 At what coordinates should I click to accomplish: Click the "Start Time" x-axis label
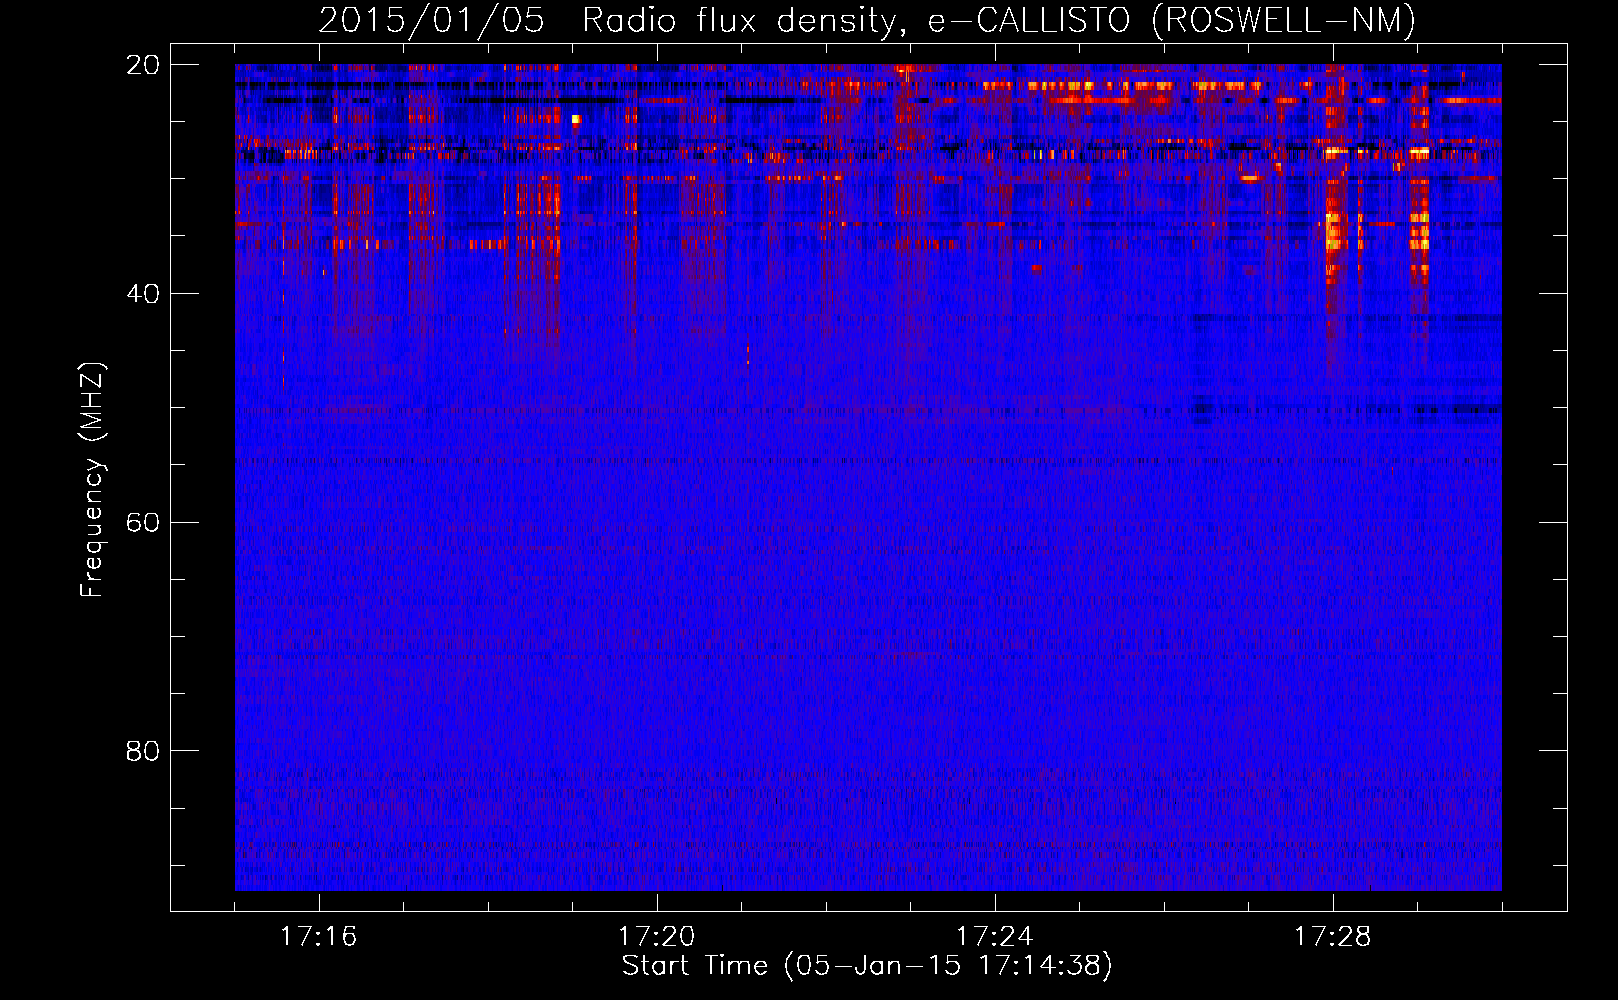694,966
